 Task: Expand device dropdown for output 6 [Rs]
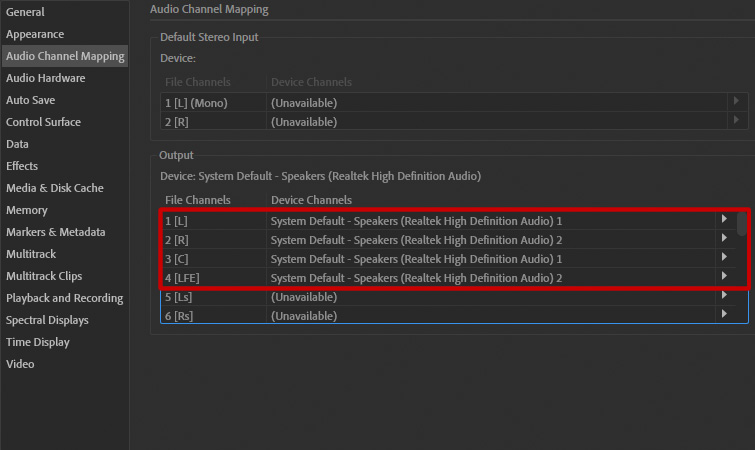724,315
